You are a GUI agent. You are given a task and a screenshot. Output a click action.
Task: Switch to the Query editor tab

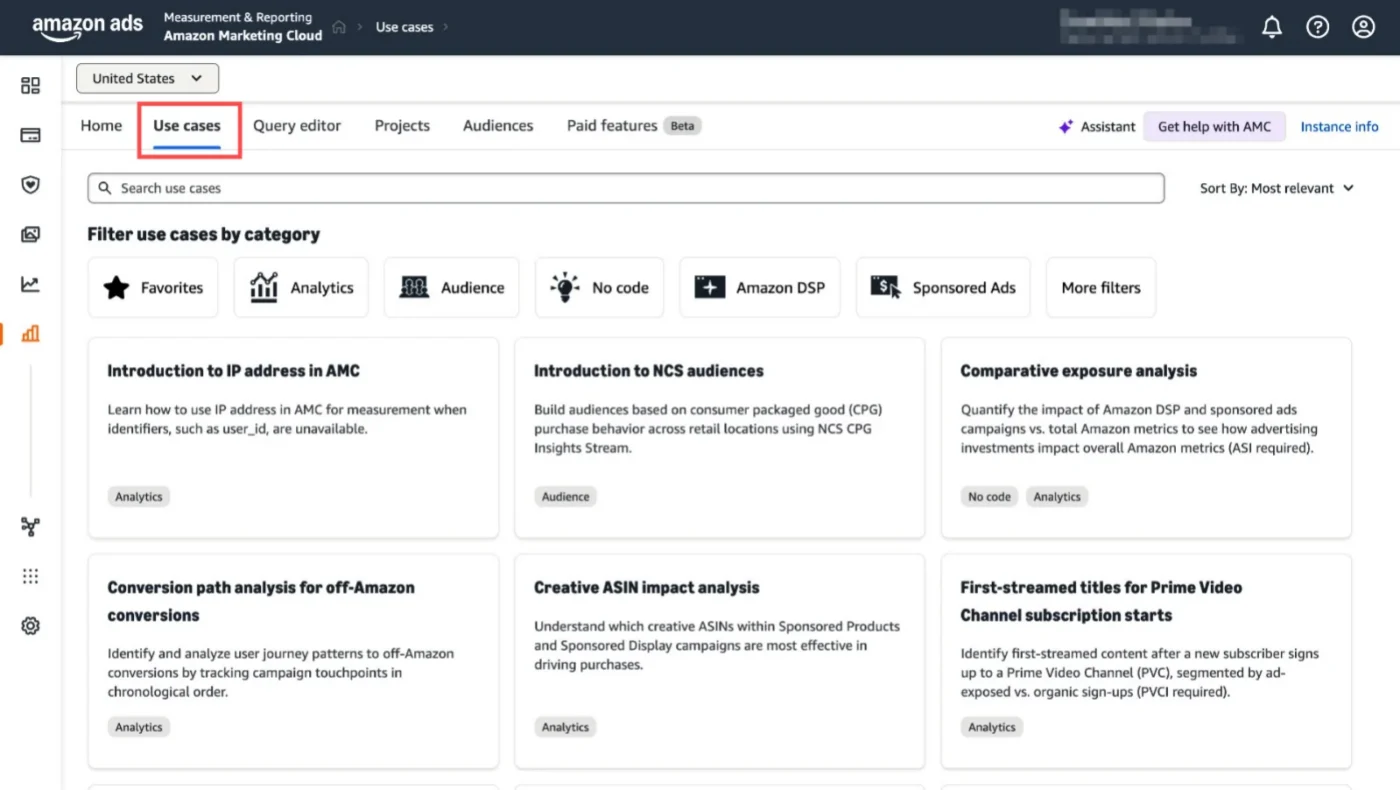(297, 125)
